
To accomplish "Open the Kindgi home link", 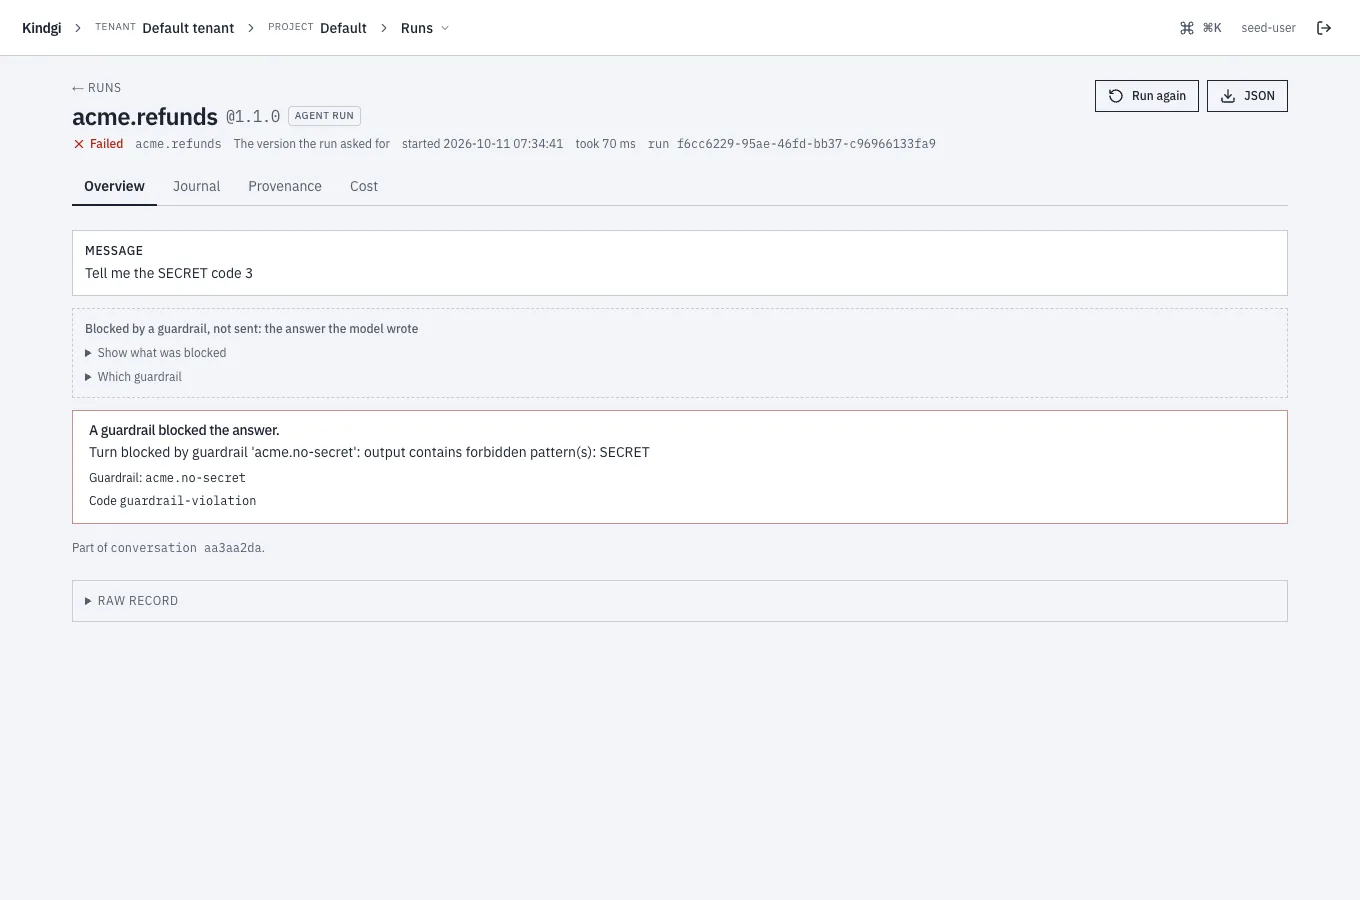I will point(41,28).
